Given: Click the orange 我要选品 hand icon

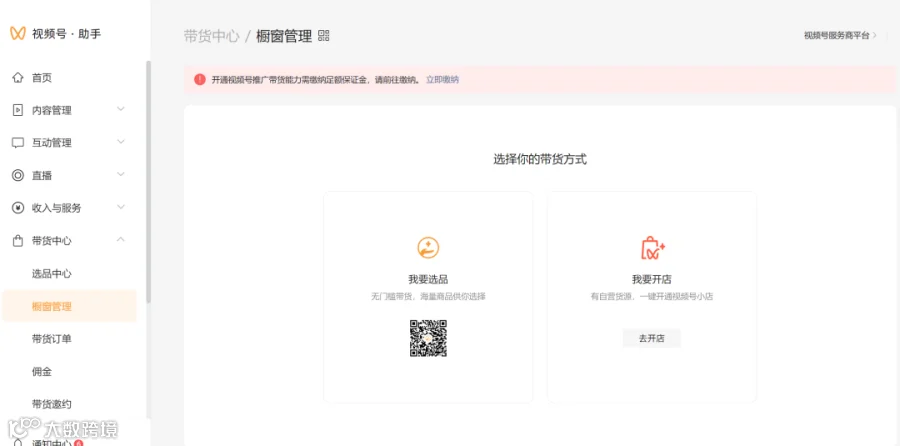Looking at the screenshot, I should [x=428, y=248].
